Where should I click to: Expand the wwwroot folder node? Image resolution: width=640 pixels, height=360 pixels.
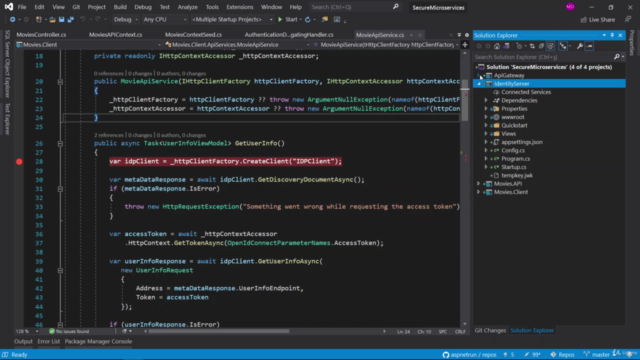pos(486,117)
